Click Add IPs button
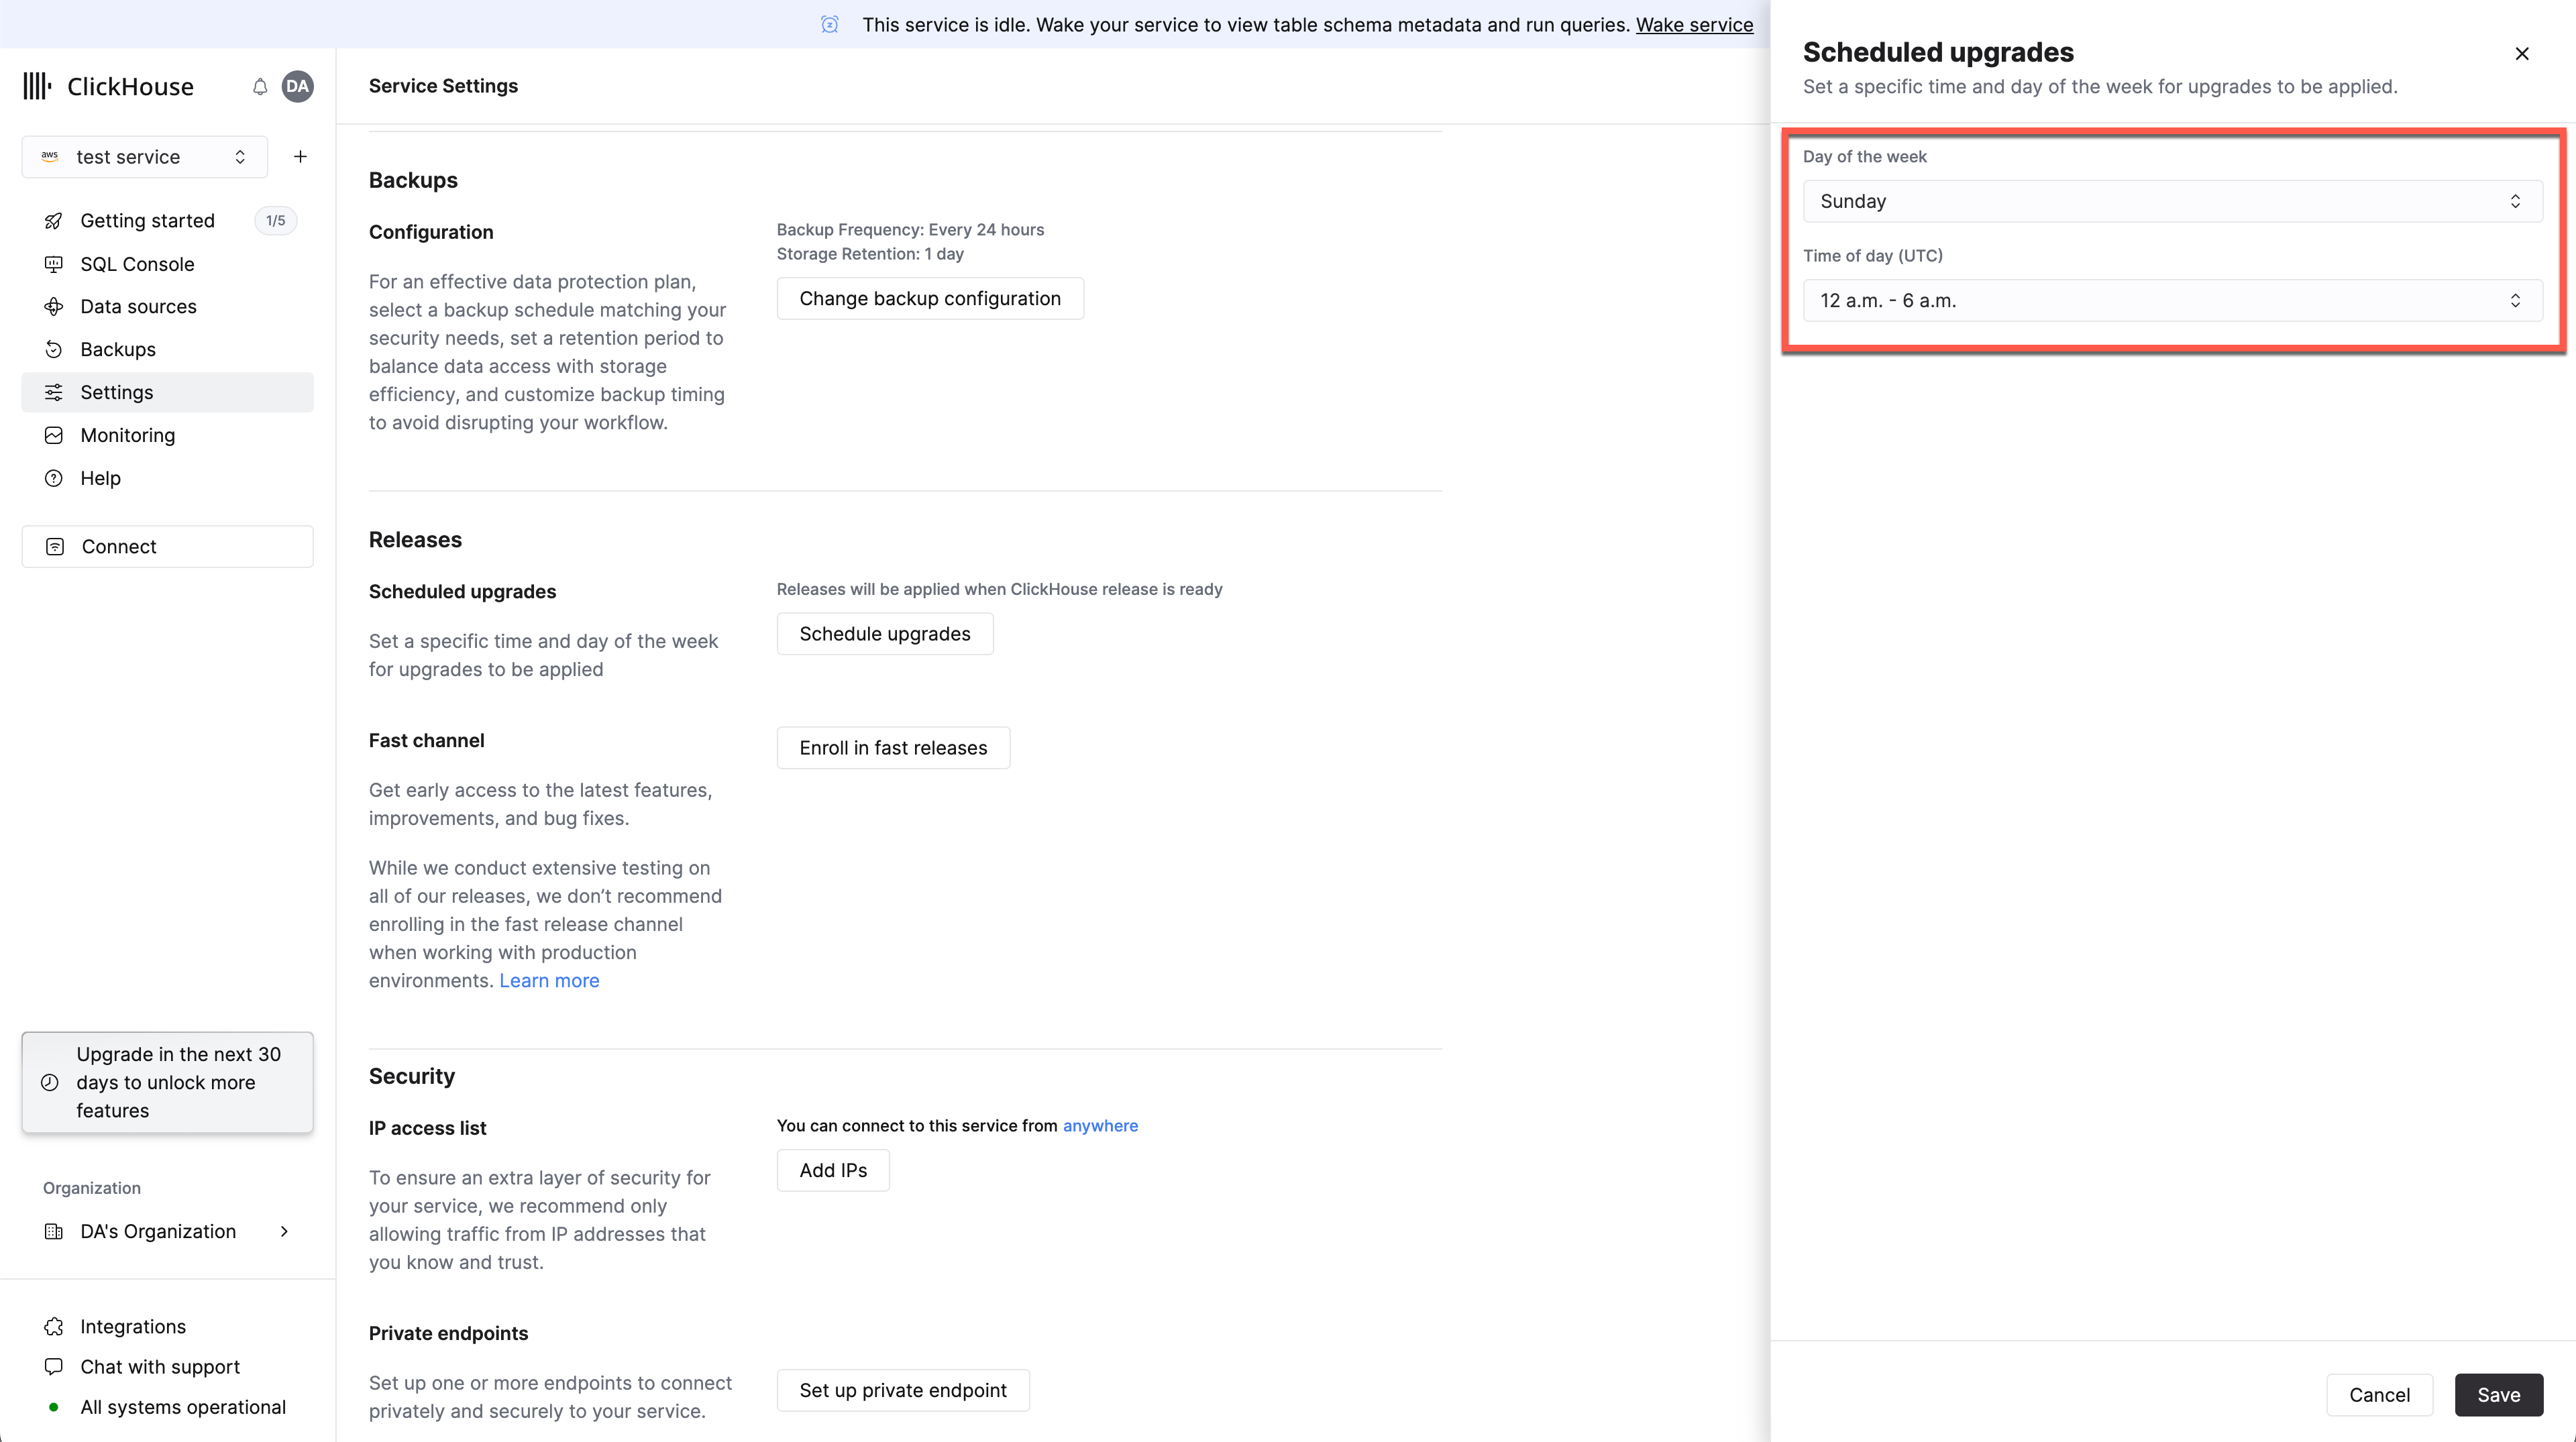Viewport: 2576px width, 1442px height. (x=832, y=1170)
